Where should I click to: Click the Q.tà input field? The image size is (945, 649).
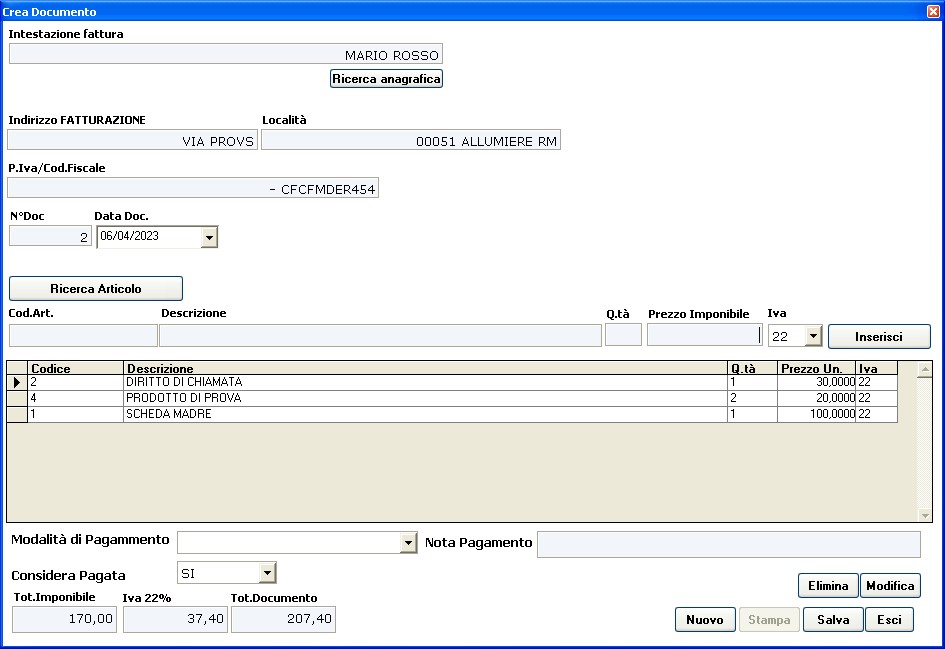click(x=623, y=335)
